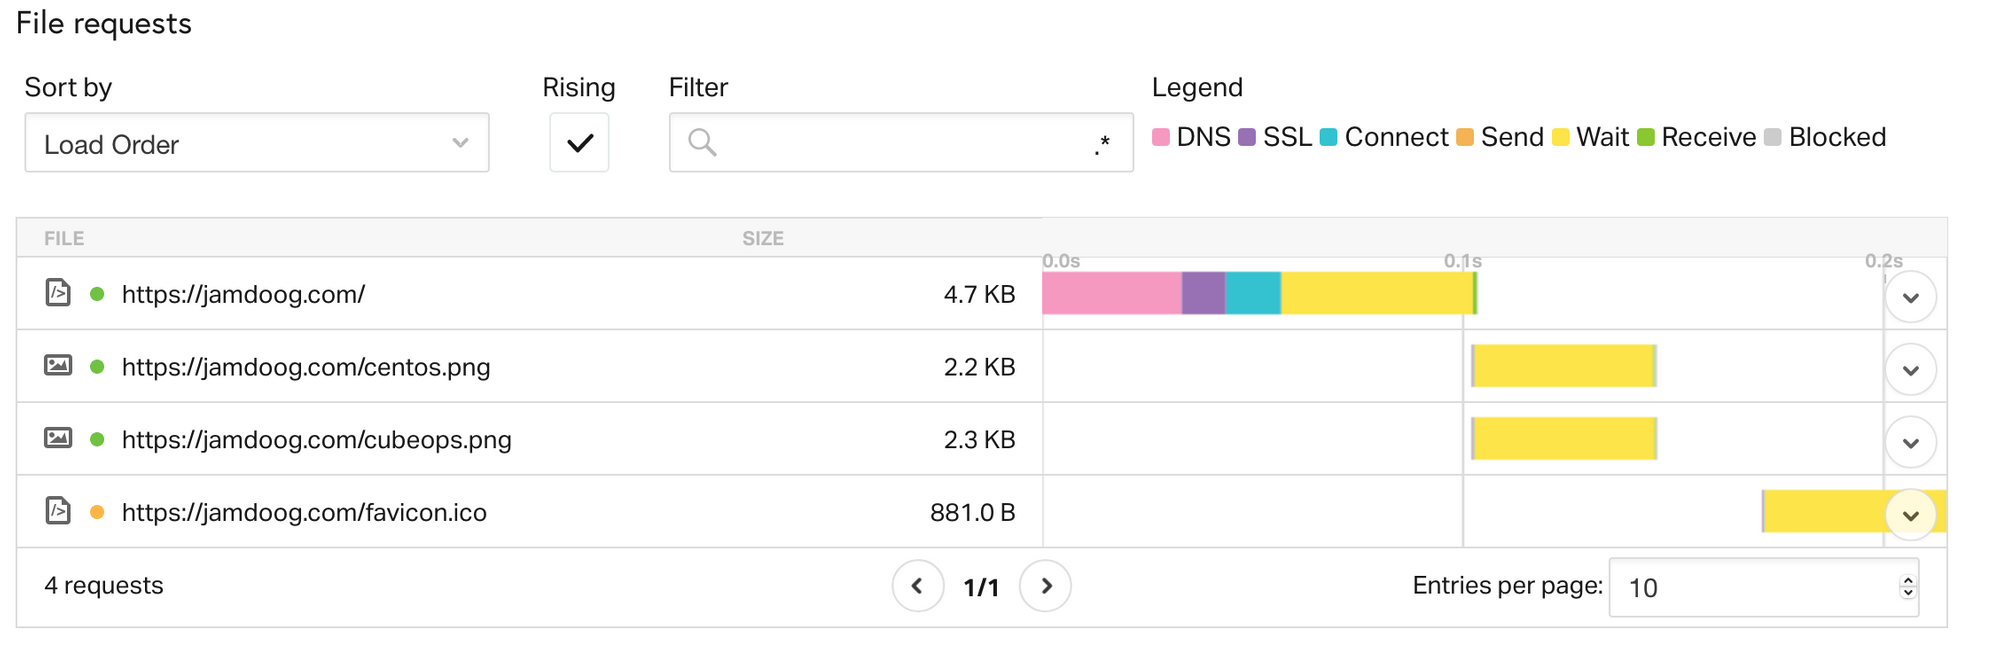Click the SIZE column header
The width and height of the screenshot is (2000, 661).
762,239
